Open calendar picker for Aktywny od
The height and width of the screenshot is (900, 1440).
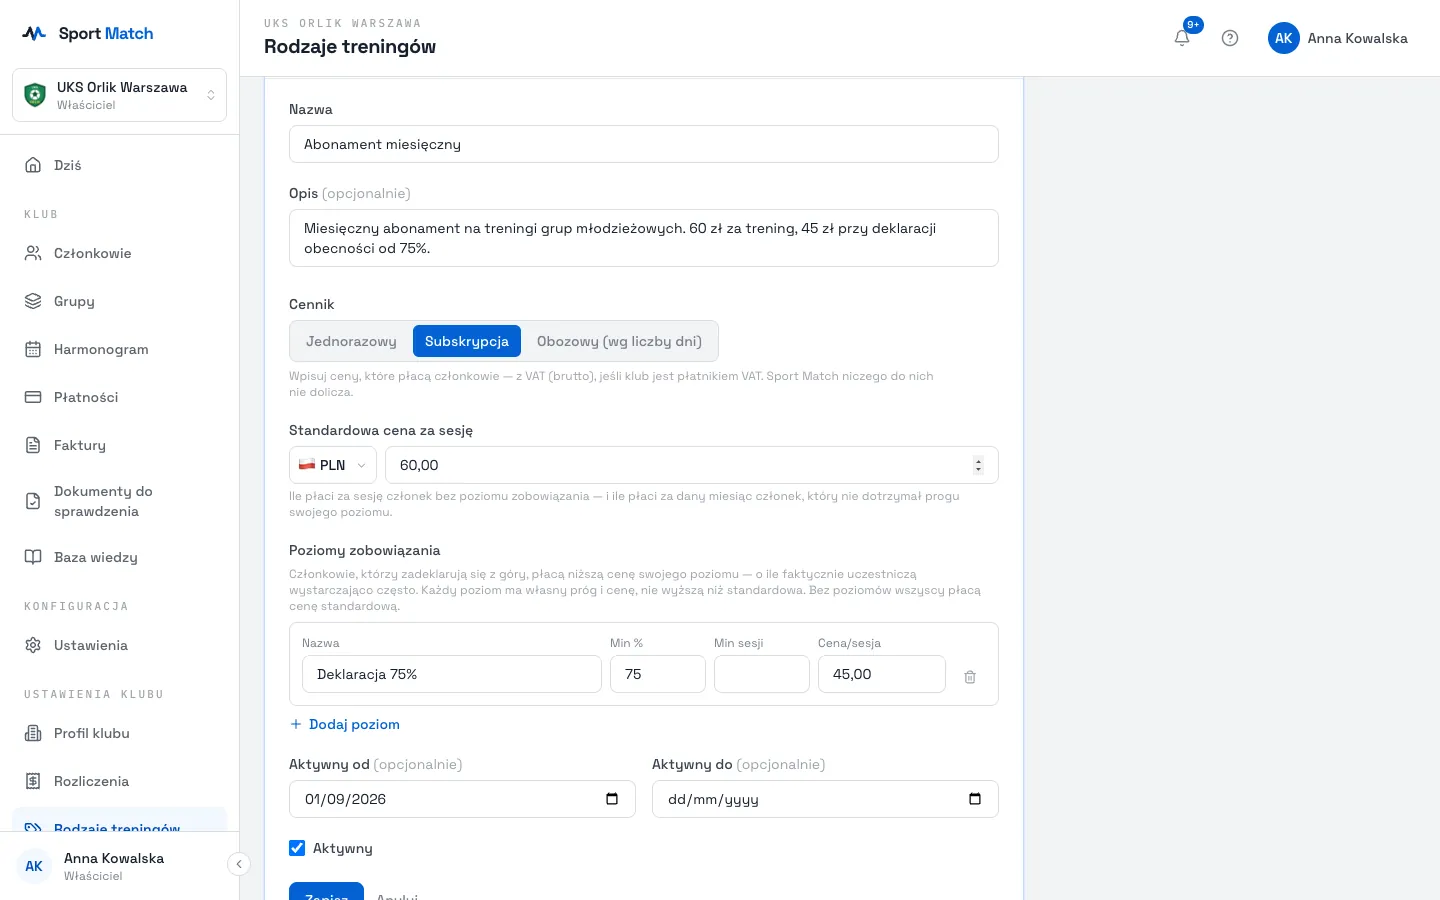(x=612, y=799)
